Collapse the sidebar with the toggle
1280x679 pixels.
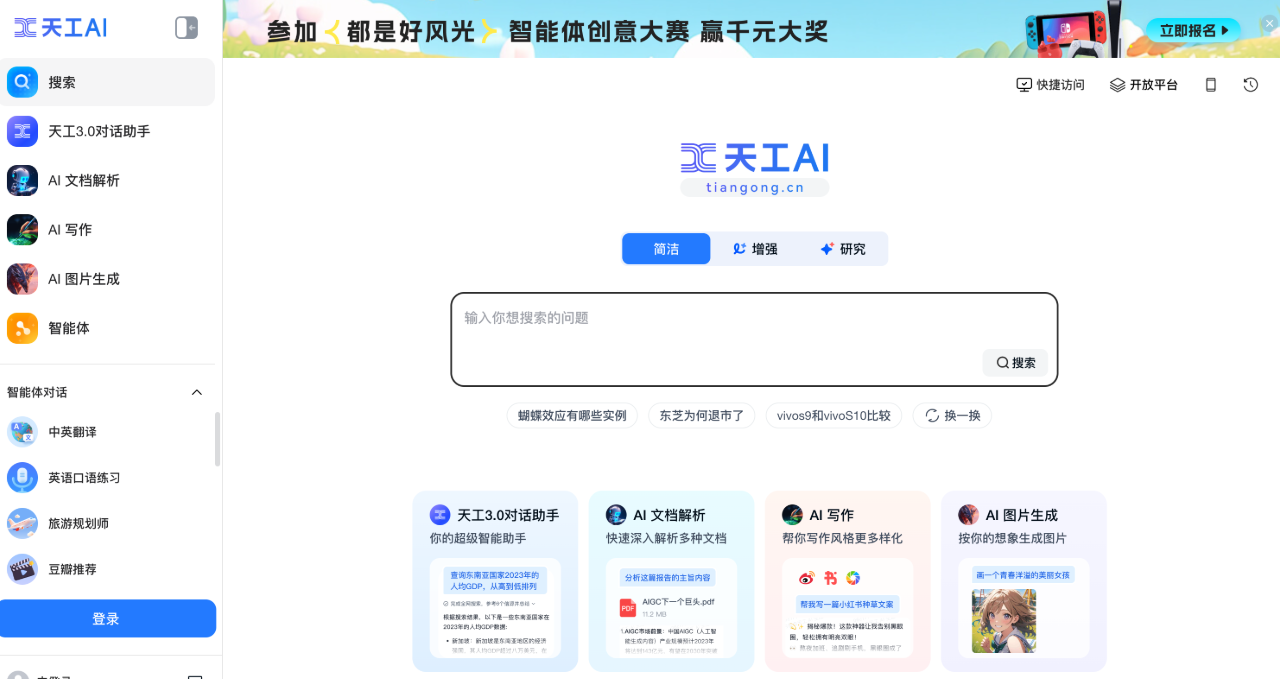(x=184, y=27)
